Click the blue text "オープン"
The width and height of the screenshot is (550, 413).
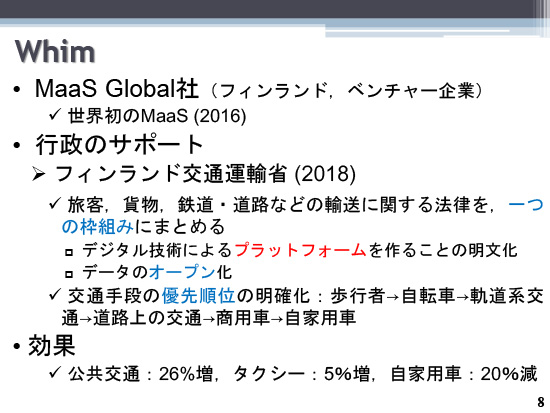tap(182, 272)
